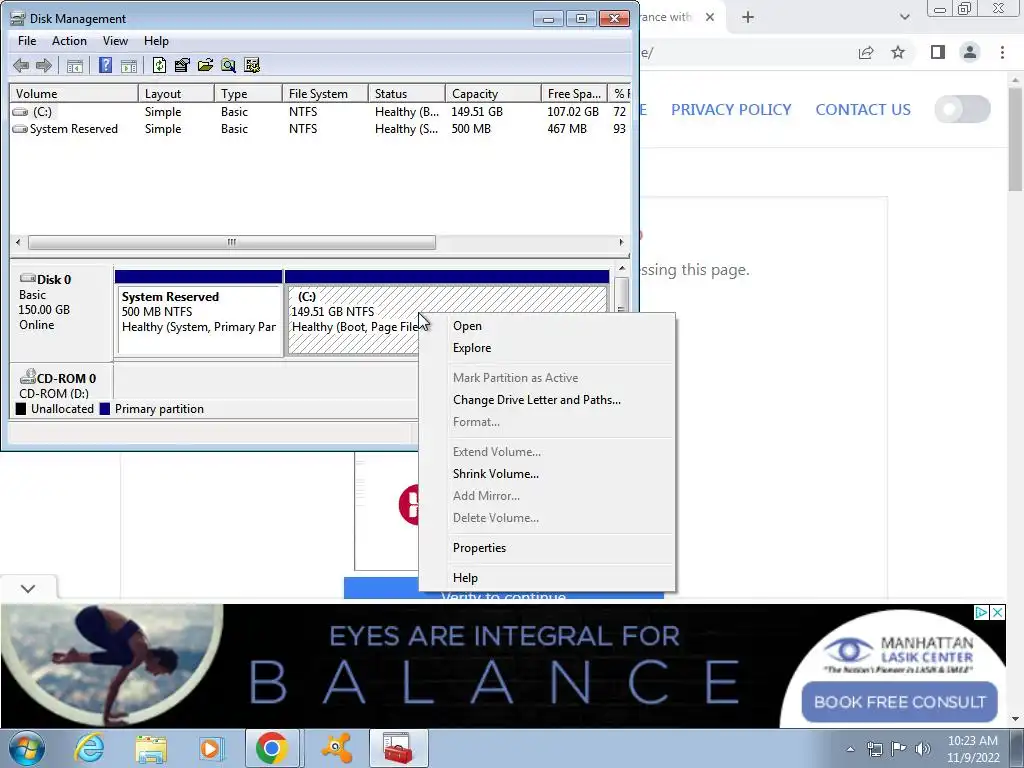
Task: Open Windows Media Player on taskbar
Action: tap(210, 748)
